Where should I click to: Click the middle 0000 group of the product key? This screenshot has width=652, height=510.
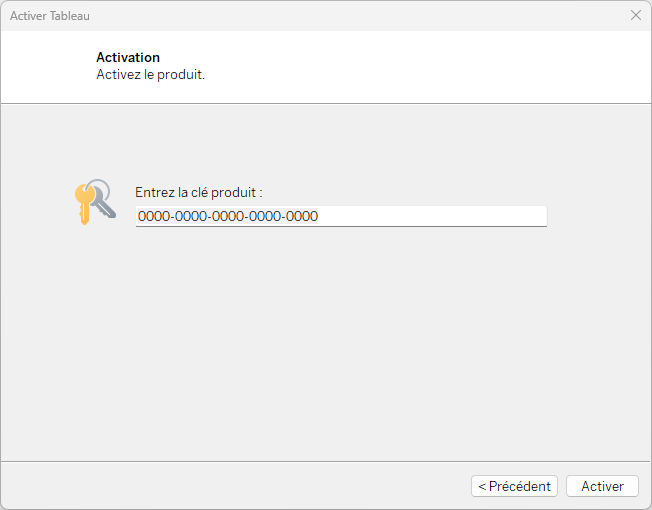228,216
